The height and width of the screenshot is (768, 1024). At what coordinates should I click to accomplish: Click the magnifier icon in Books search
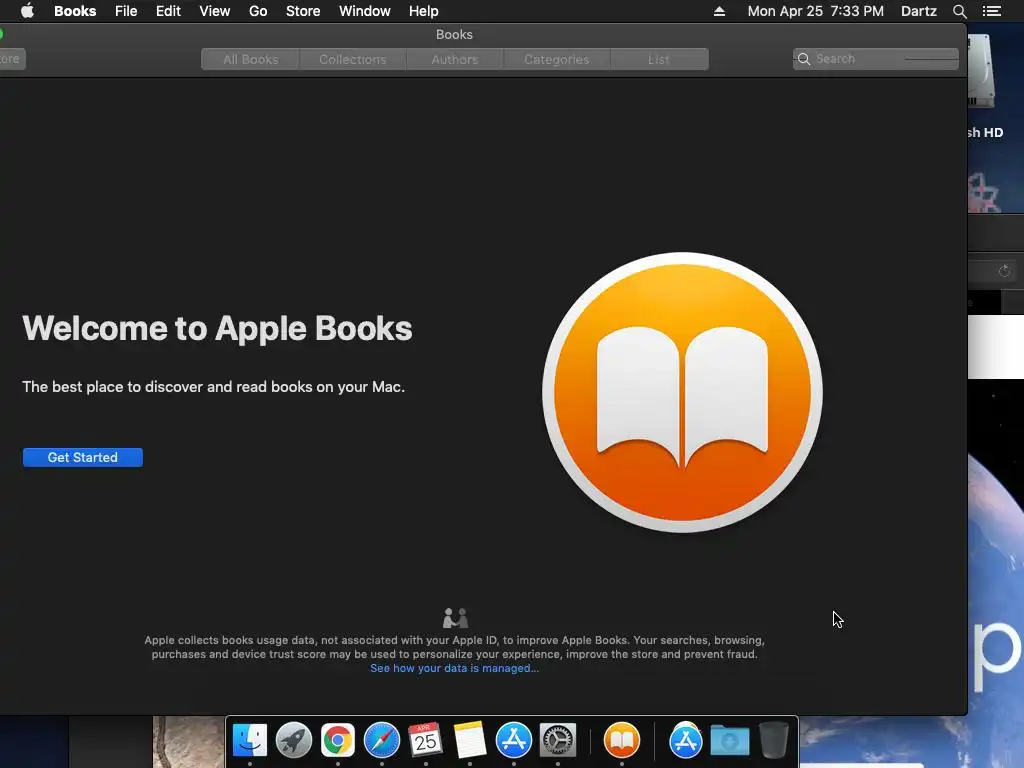coord(804,59)
